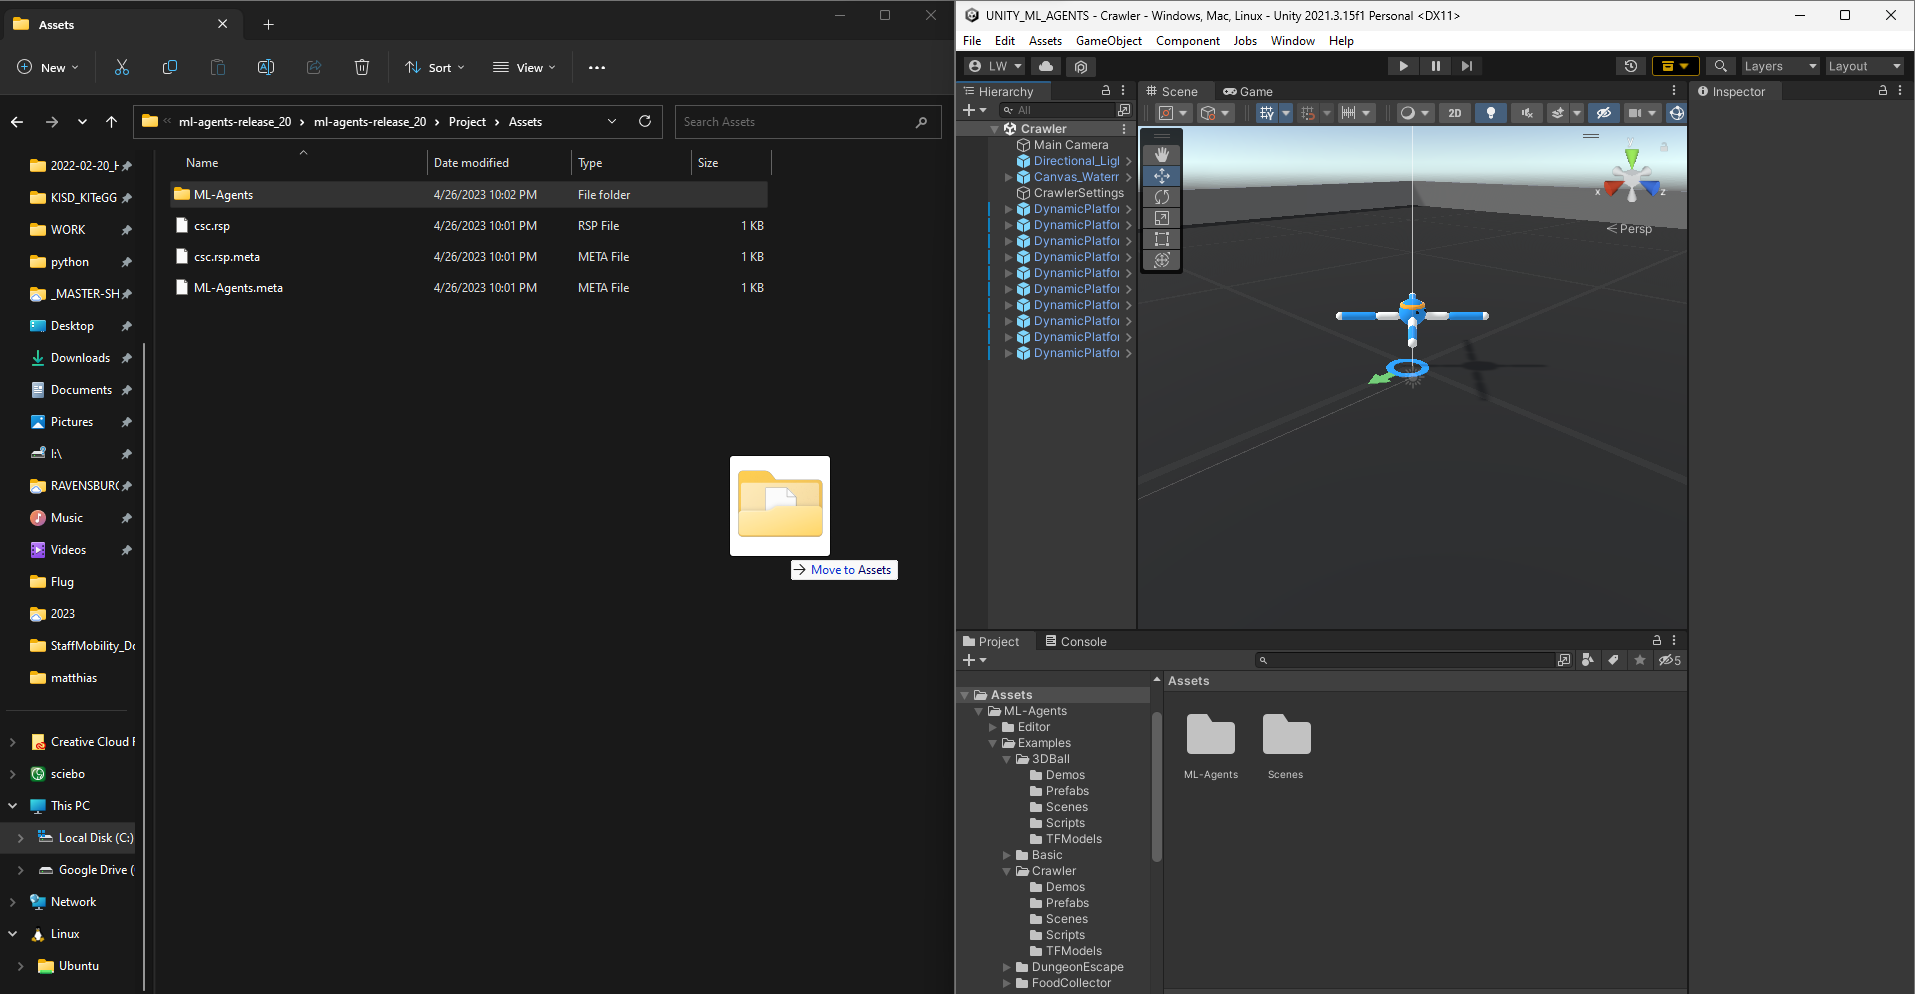Toggle hidden objects visibility in Scene
Screen dimensions: 1915x994
click(1604, 113)
